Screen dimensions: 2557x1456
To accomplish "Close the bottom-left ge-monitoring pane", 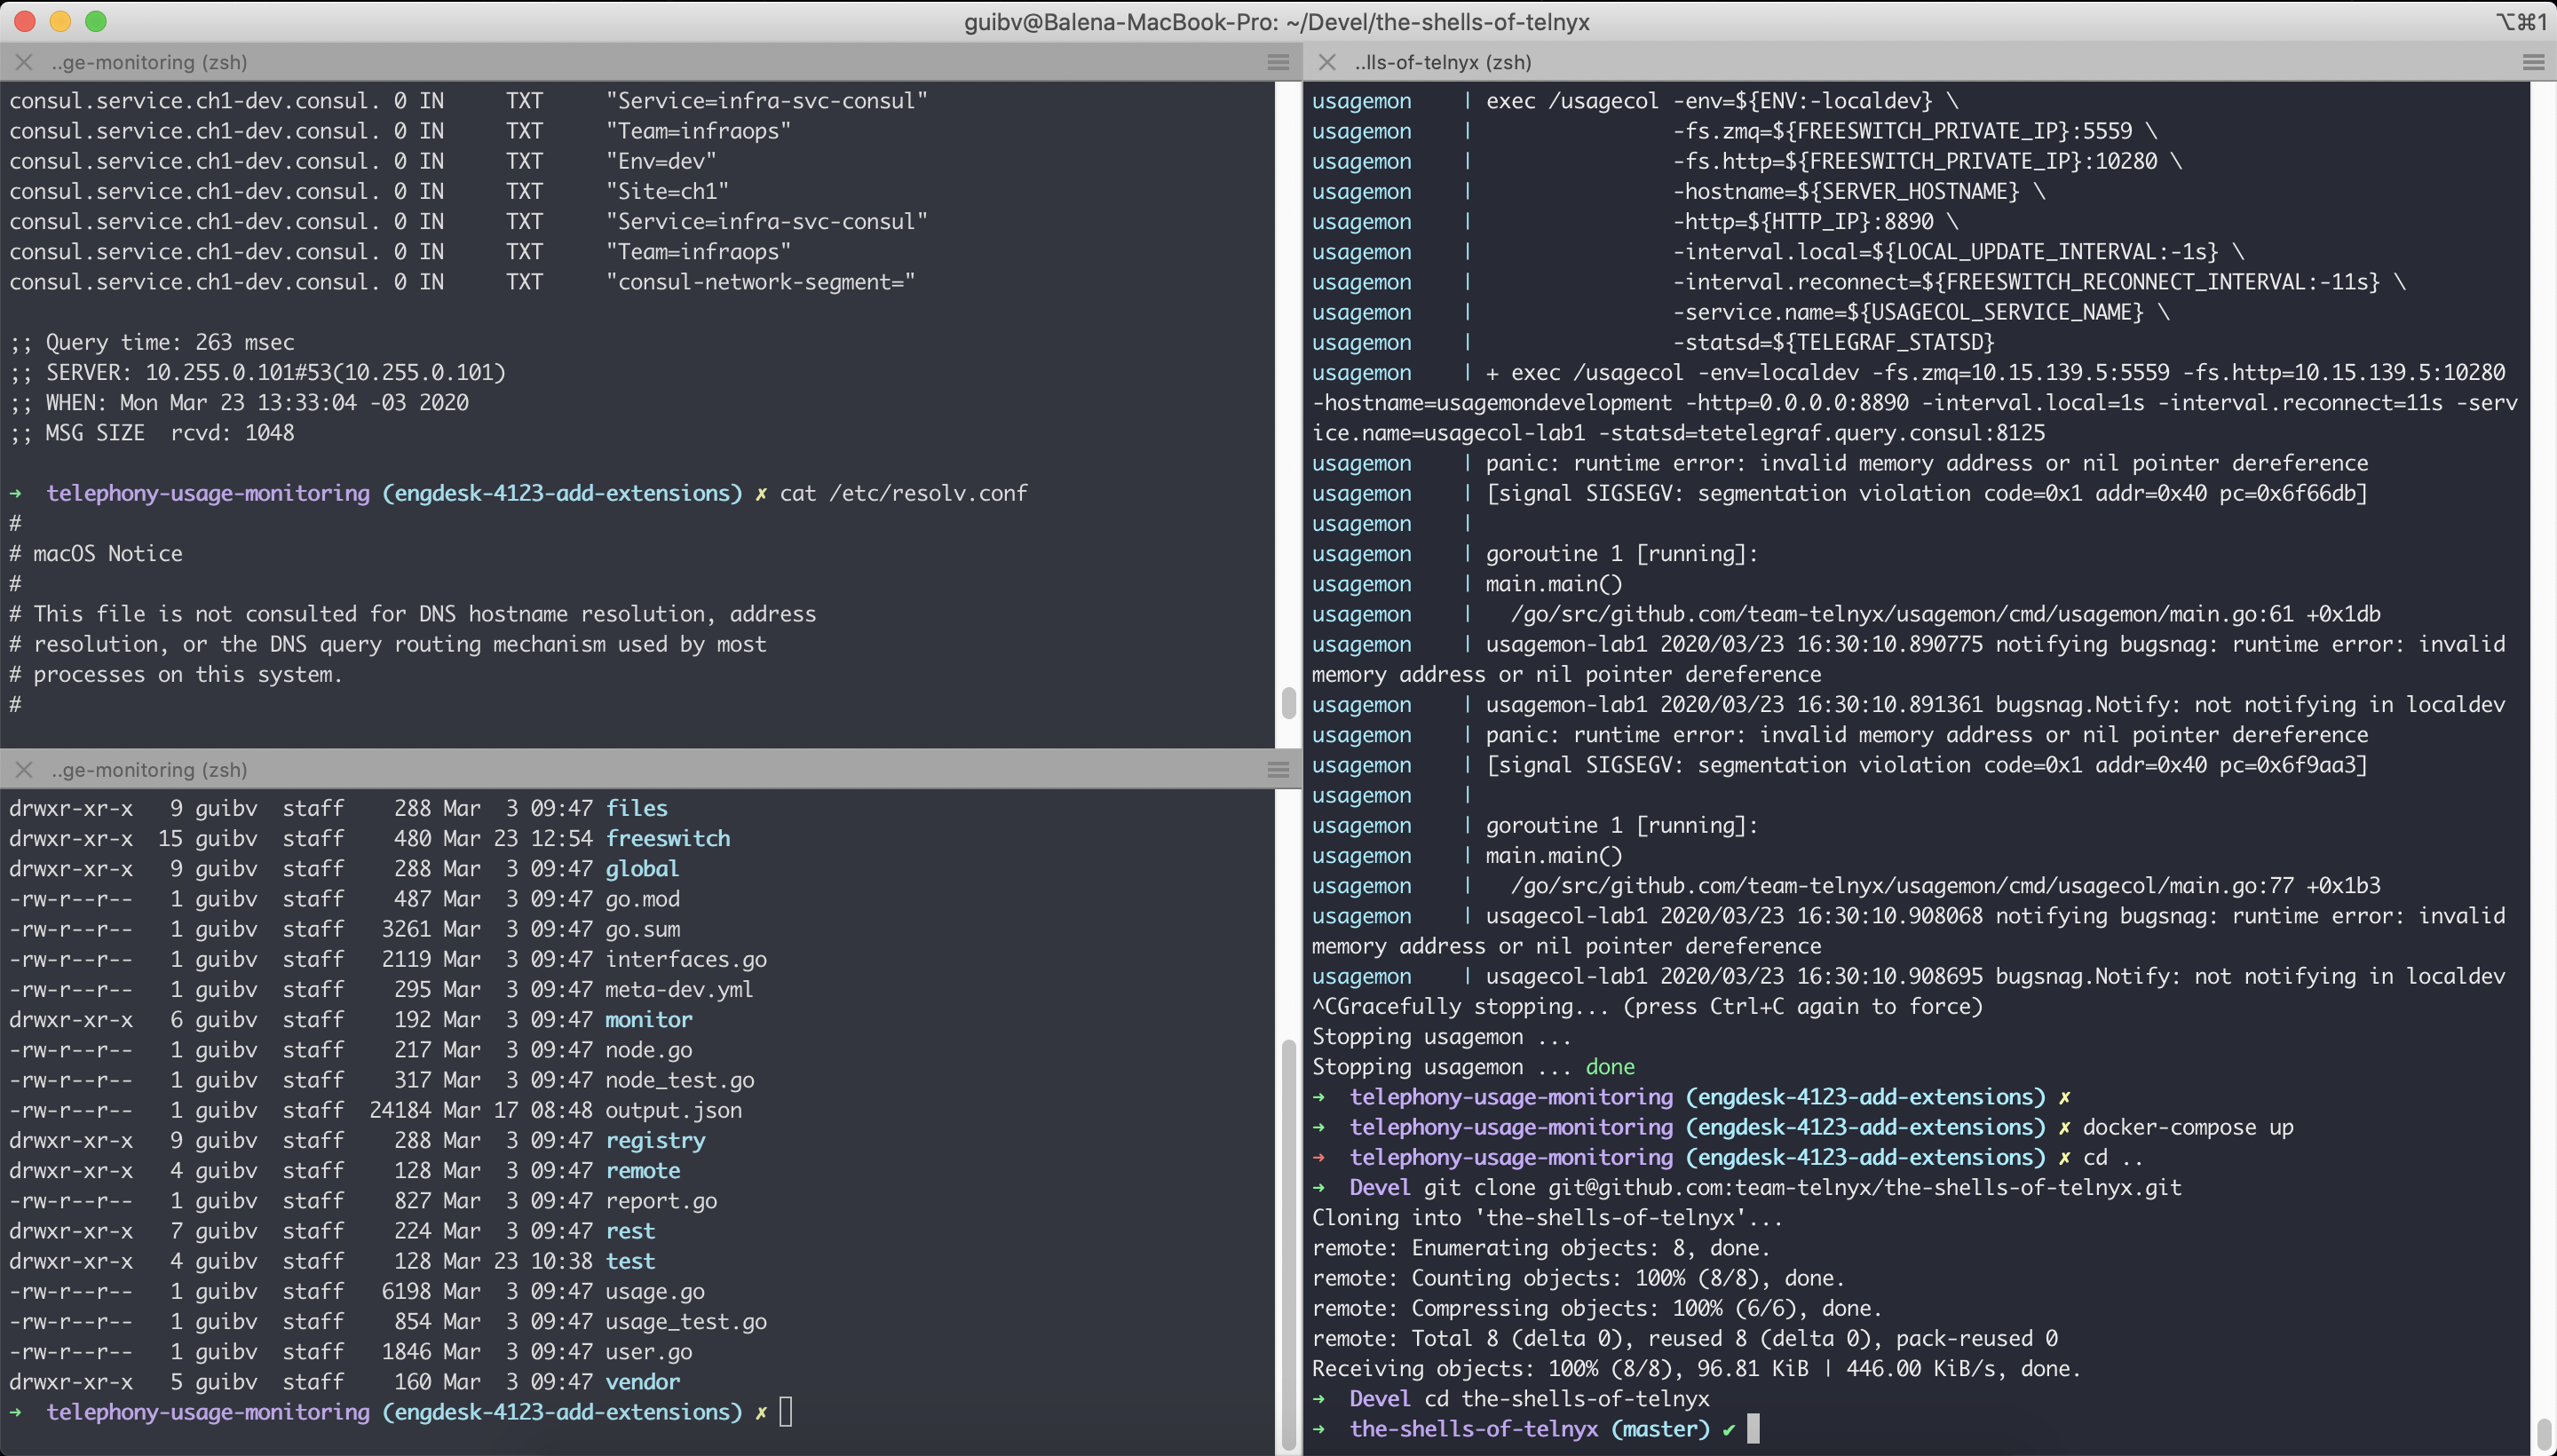I will (24, 769).
